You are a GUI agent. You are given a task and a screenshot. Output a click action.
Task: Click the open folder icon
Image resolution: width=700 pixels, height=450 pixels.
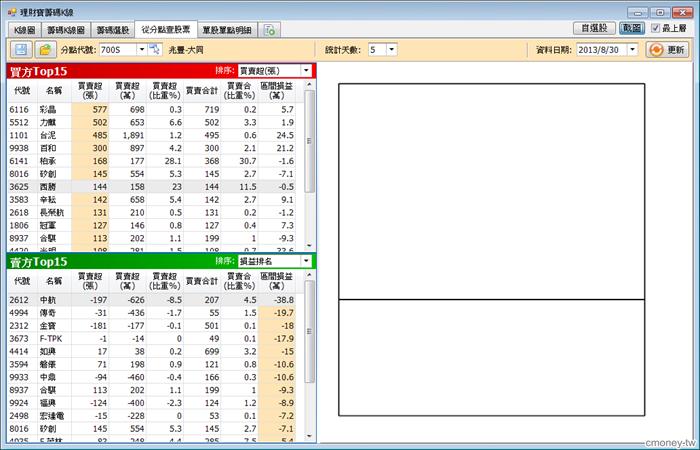point(45,50)
